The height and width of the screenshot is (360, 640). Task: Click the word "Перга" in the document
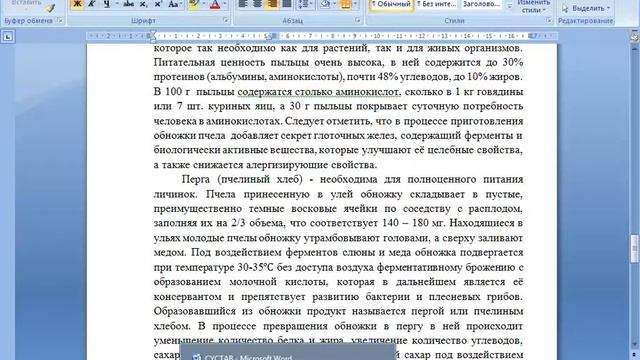point(196,180)
